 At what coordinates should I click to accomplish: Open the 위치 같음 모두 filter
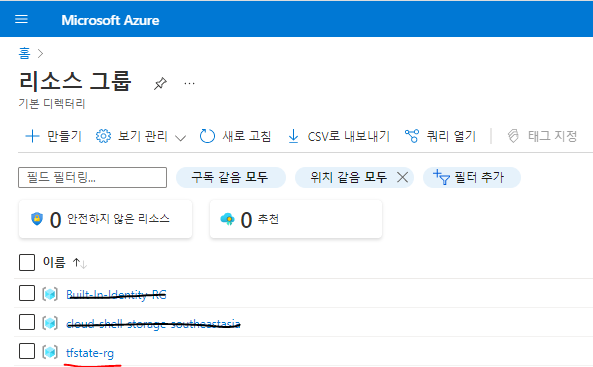349,177
